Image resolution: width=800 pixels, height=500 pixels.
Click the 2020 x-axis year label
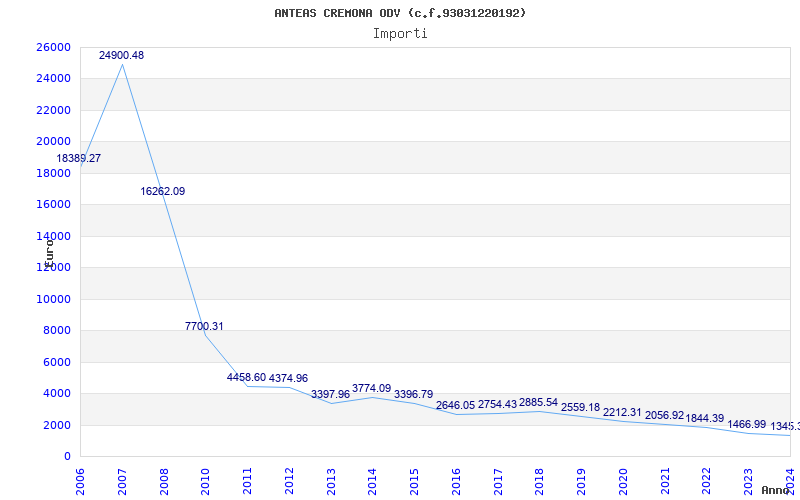[x=623, y=482]
